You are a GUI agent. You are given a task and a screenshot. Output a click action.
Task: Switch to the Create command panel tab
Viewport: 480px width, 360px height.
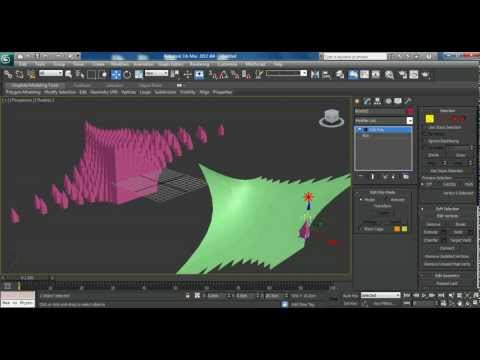click(x=357, y=101)
